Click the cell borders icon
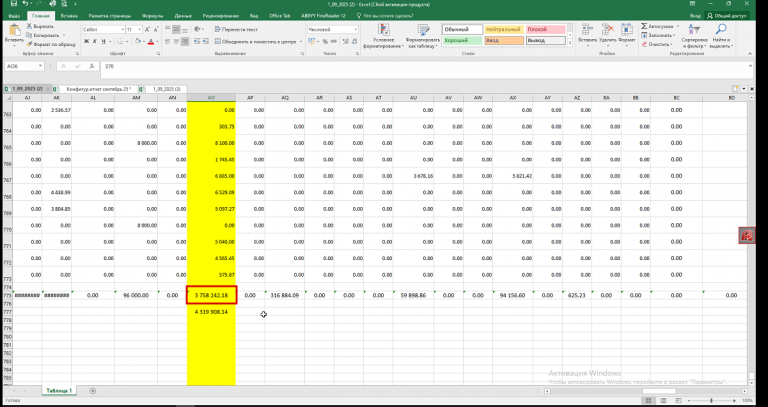Viewport: 768px width, 407px height. pos(120,42)
